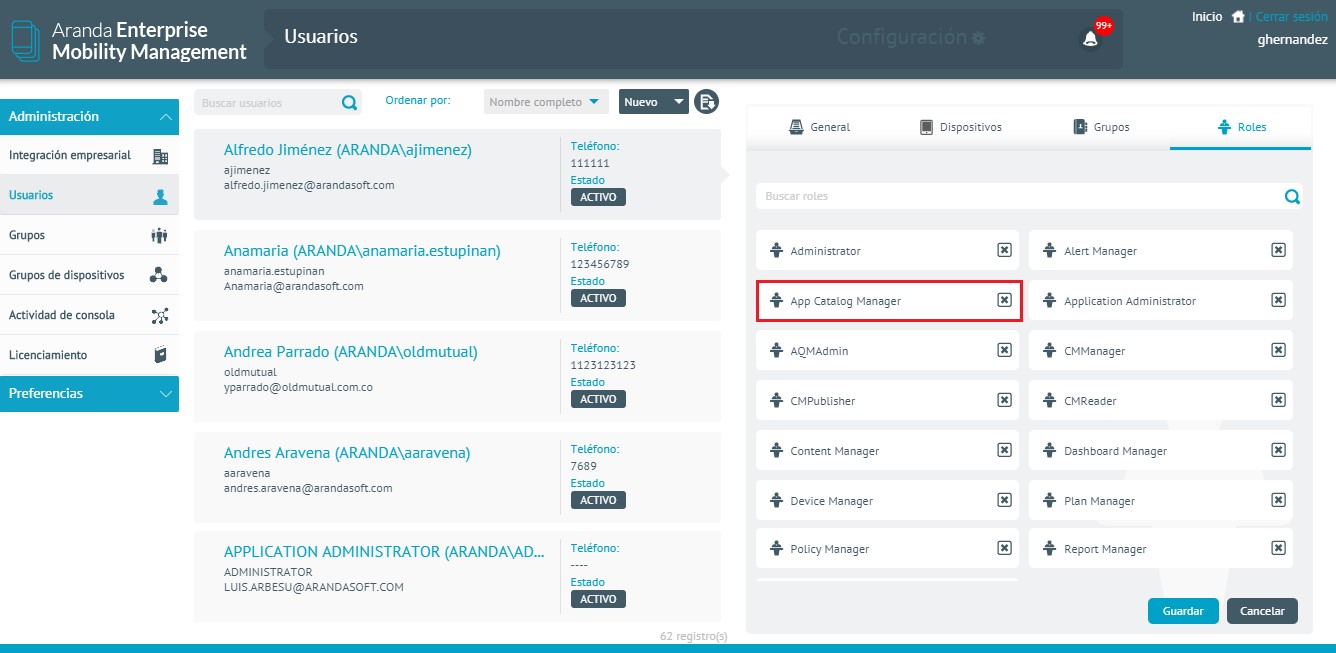Remove the Alert Manager role

1278,250
